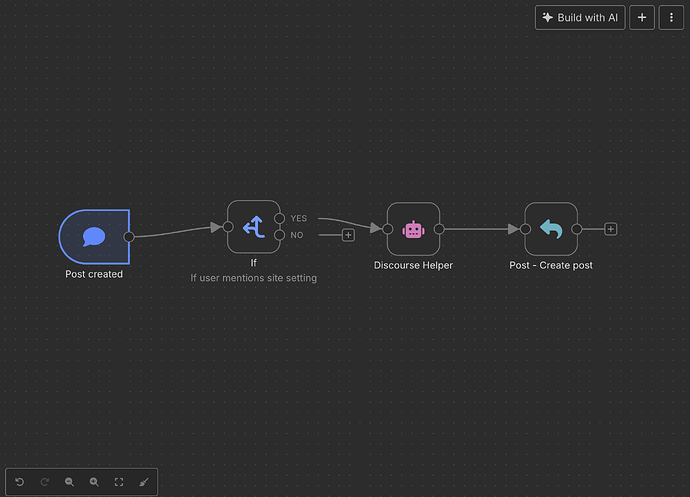The height and width of the screenshot is (497, 690).
Task: Select the Post created trigger node
Action: (x=94, y=237)
